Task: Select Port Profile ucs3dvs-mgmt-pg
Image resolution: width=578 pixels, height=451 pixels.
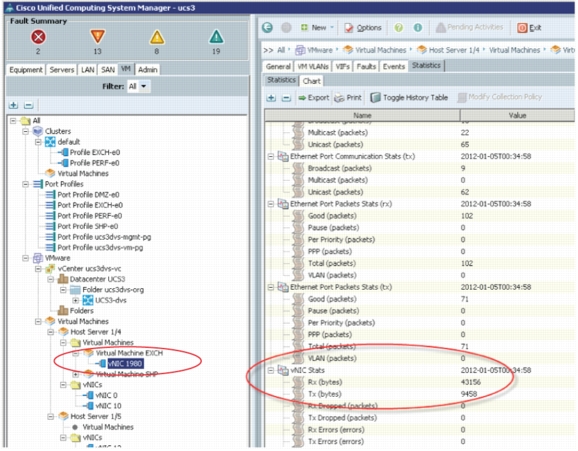Action: [104, 237]
